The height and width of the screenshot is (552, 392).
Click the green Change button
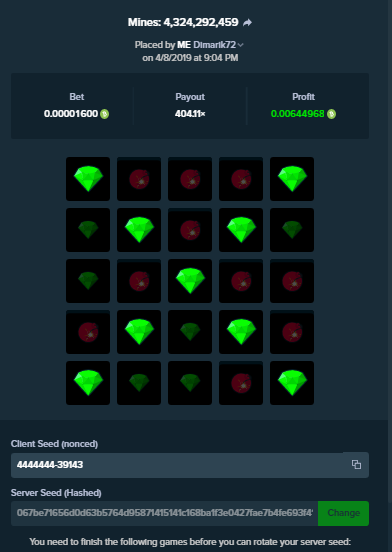(x=343, y=513)
